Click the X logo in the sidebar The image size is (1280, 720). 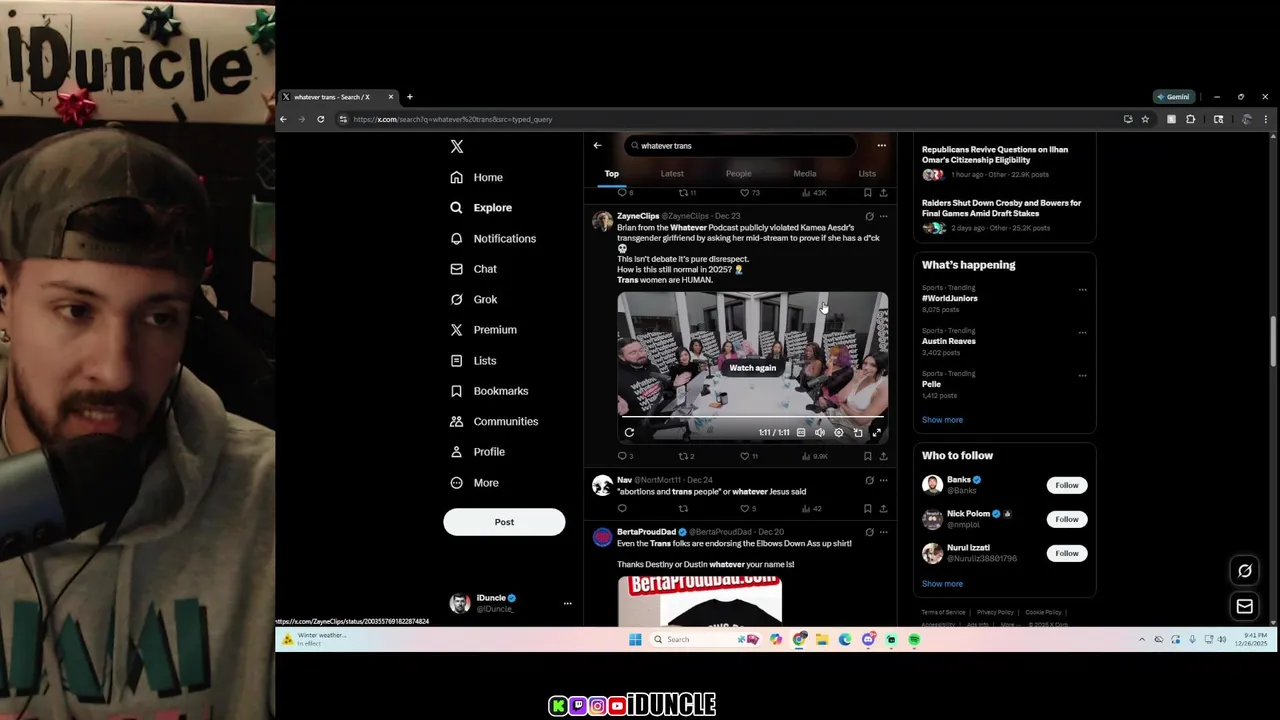pyautogui.click(x=457, y=146)
